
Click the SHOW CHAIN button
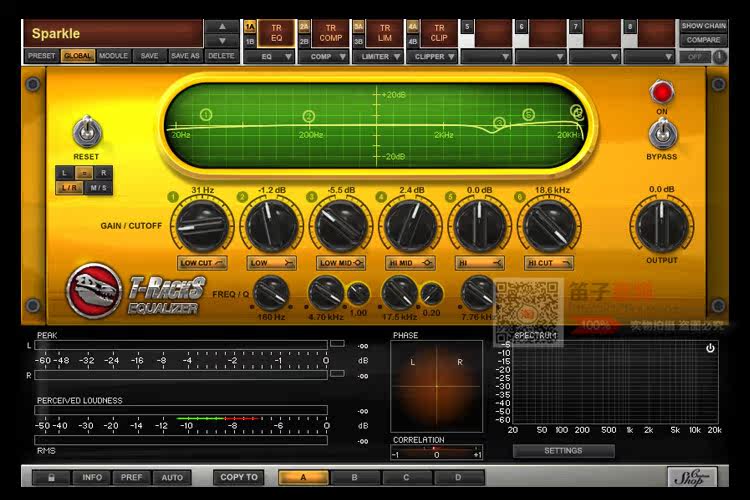704,26
